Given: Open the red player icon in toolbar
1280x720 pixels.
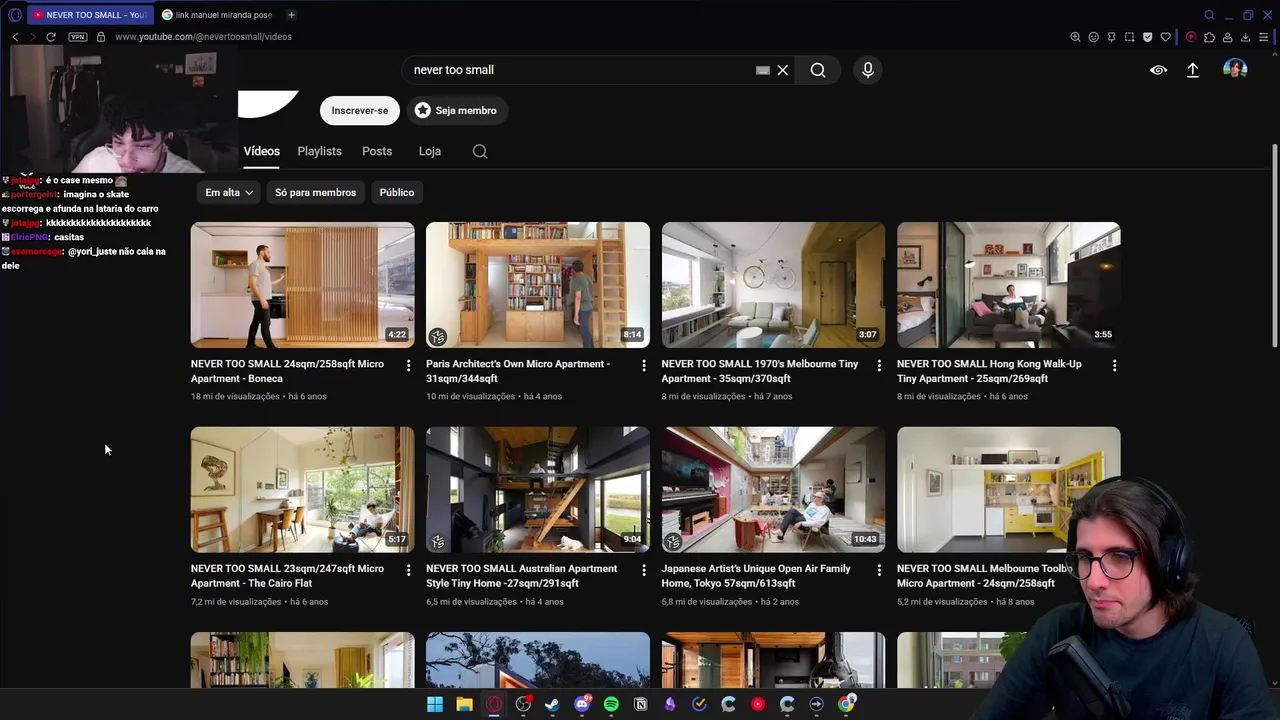Looking at the screenshot, I should point(1191,37).
